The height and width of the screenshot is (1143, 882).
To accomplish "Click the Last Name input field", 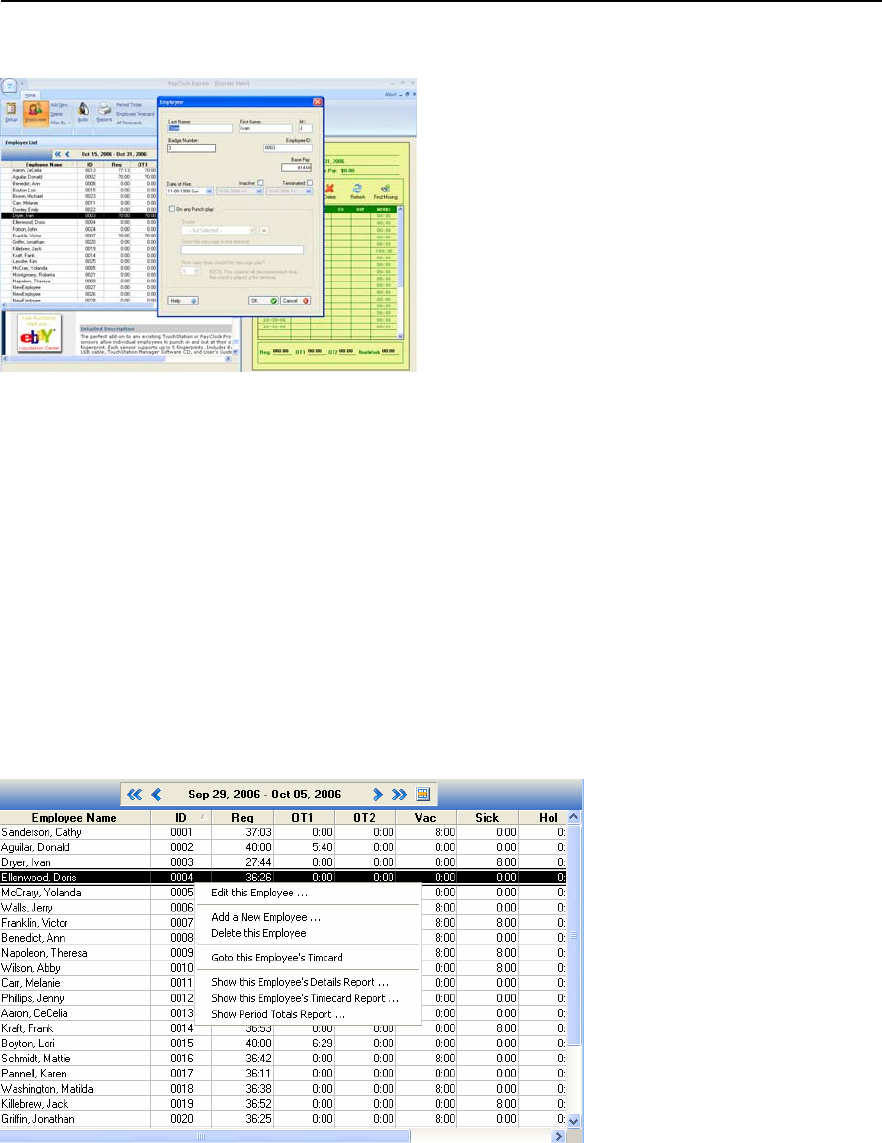I will (200, 128).
